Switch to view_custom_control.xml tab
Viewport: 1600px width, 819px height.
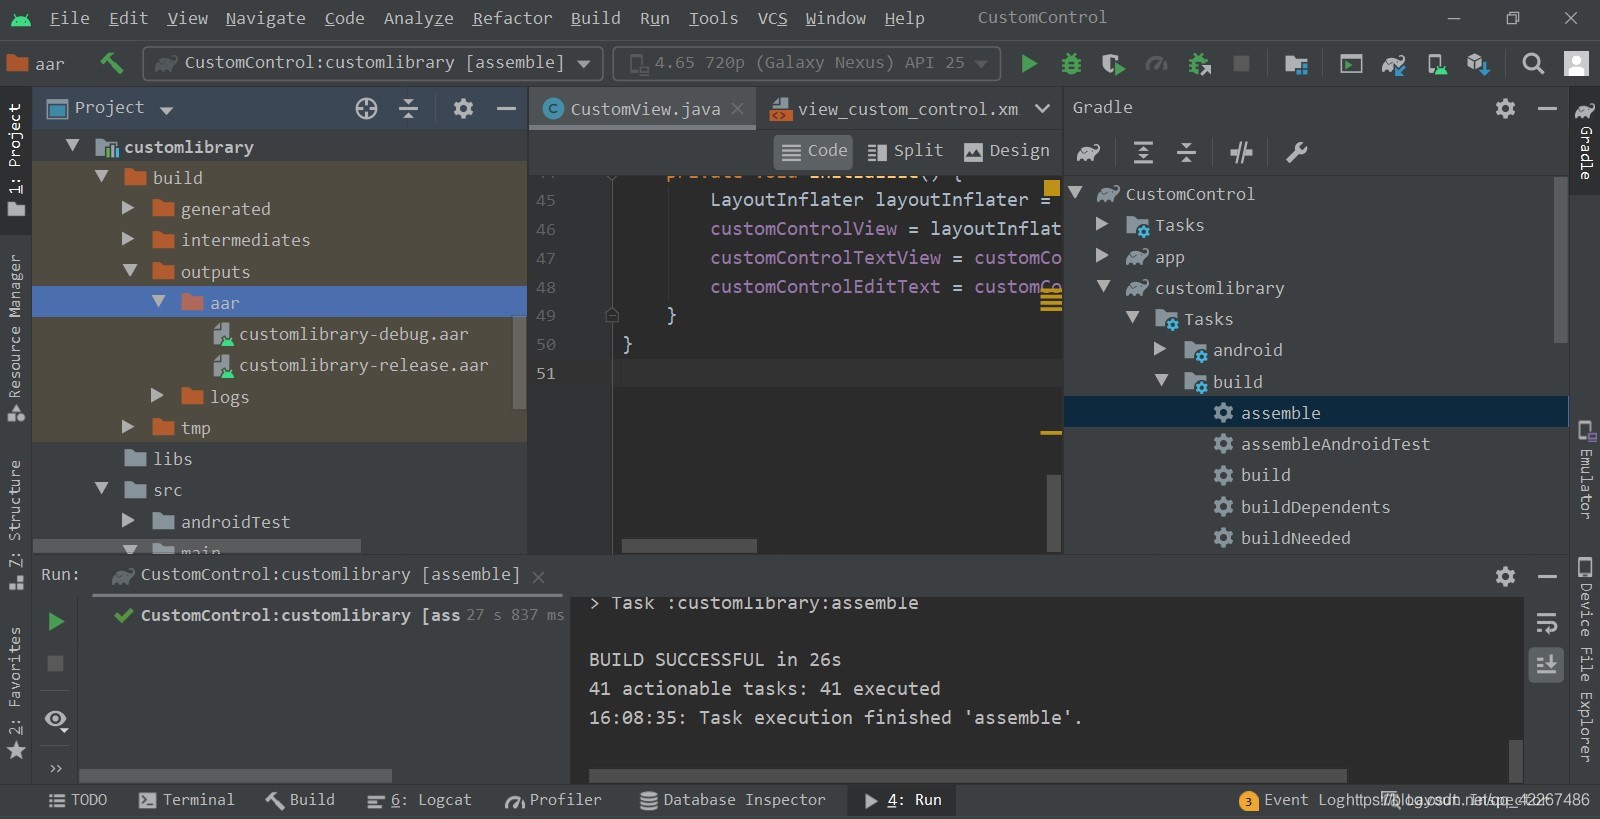pyautogui.click(x=895, y=109)
